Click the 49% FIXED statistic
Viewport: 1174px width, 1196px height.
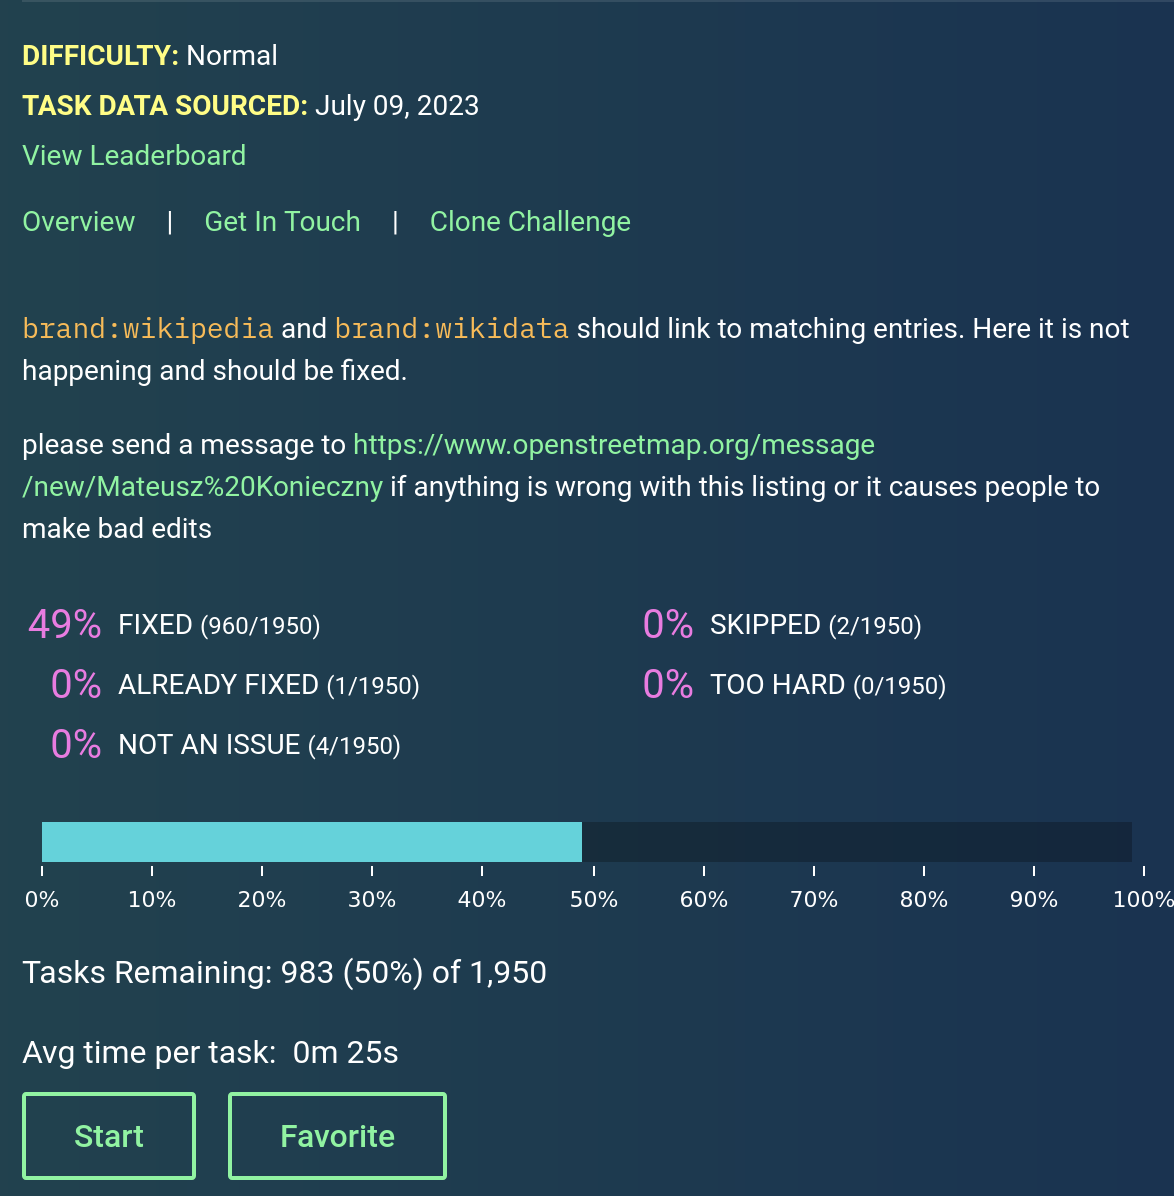click(175, 624)
